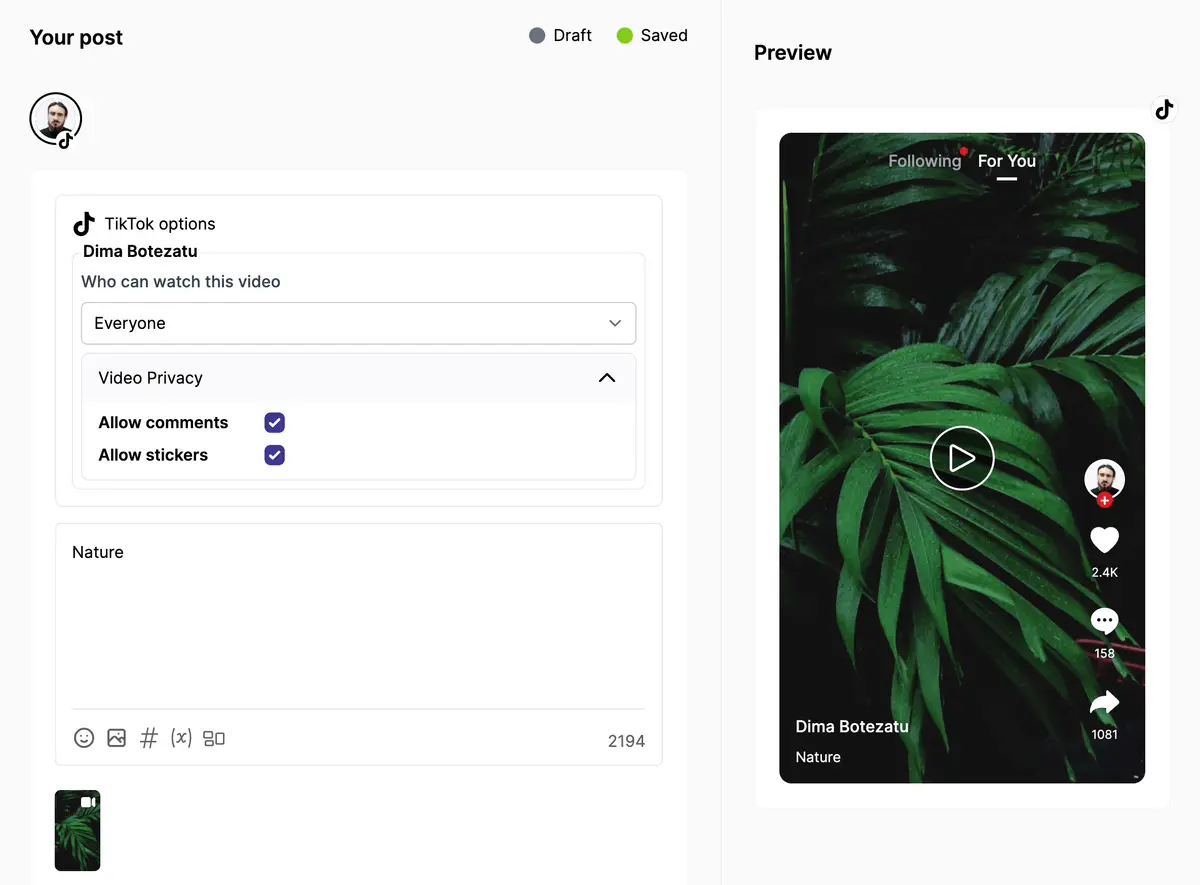The width and height of the screenshot is (1200, 885).
Task: Disable the Allow stickers checkbox
Action: pos(274,455)
